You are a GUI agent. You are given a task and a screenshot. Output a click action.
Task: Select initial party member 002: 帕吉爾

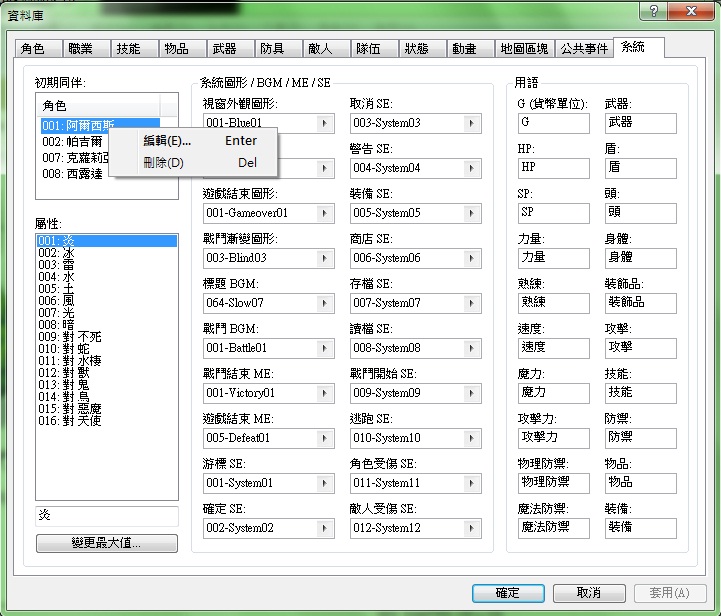tap(74, 142)
